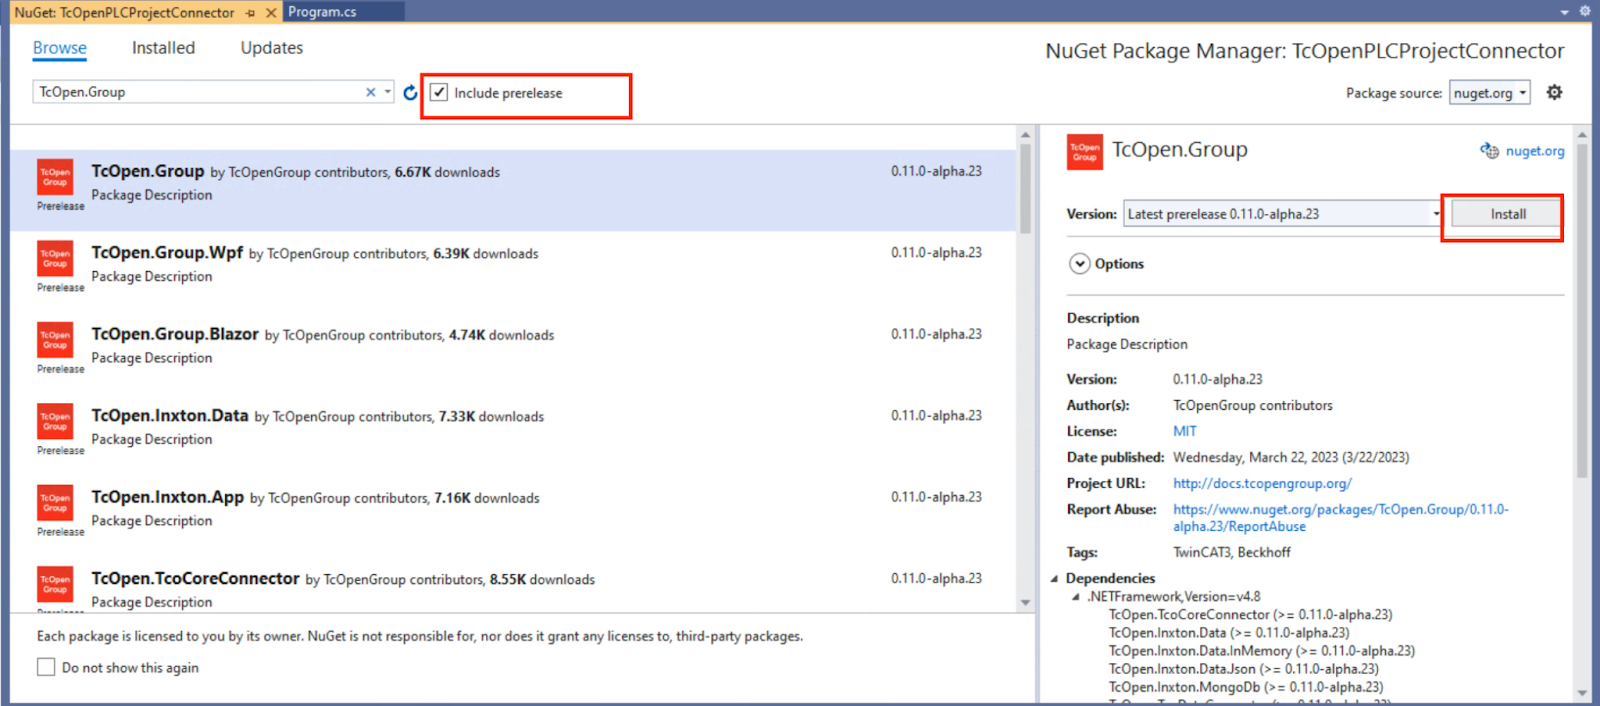Click the package list scrollbar up arrow
This screenshot has height=706, width=1600.
[x=1025, y=134]
